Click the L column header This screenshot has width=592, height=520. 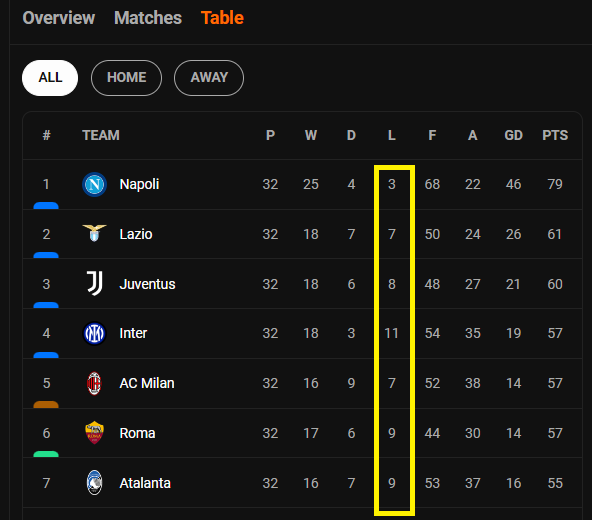(x=392, y=135)
